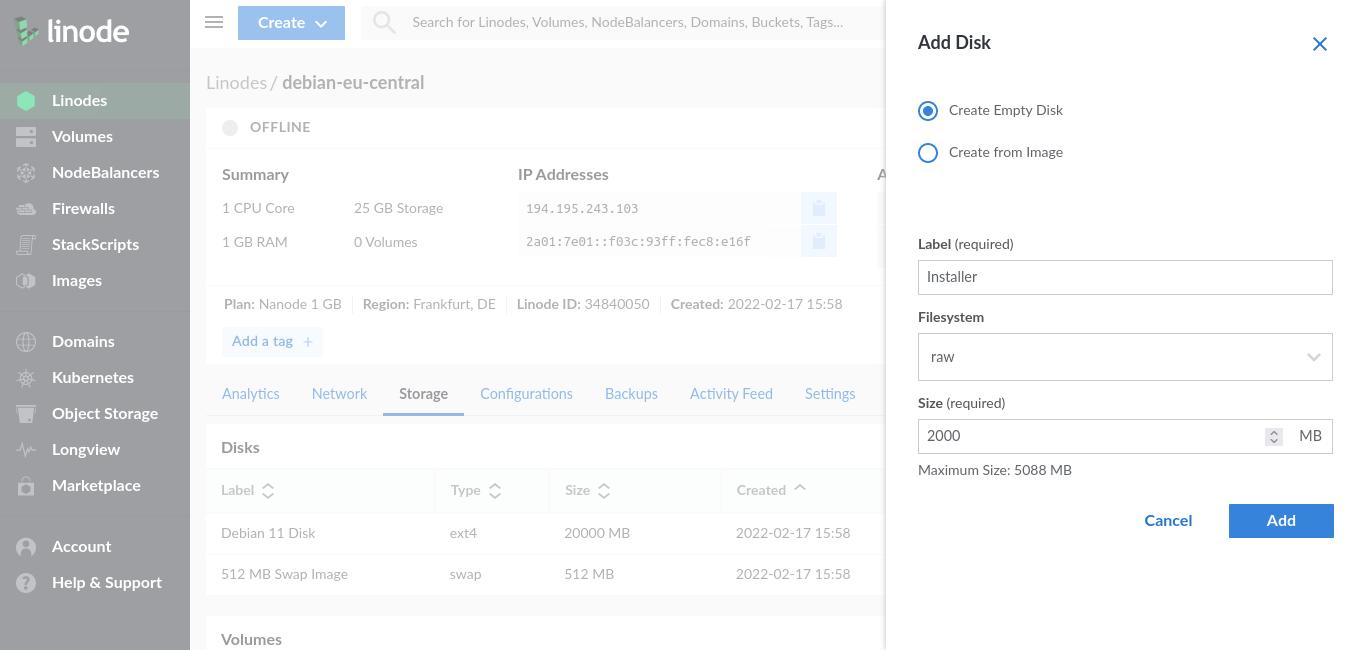Image resolution: width=1366 pixels, height=650 pixels.
Task: Click the Linodes hexagon icon in sidebar
Action: [26, 101]
